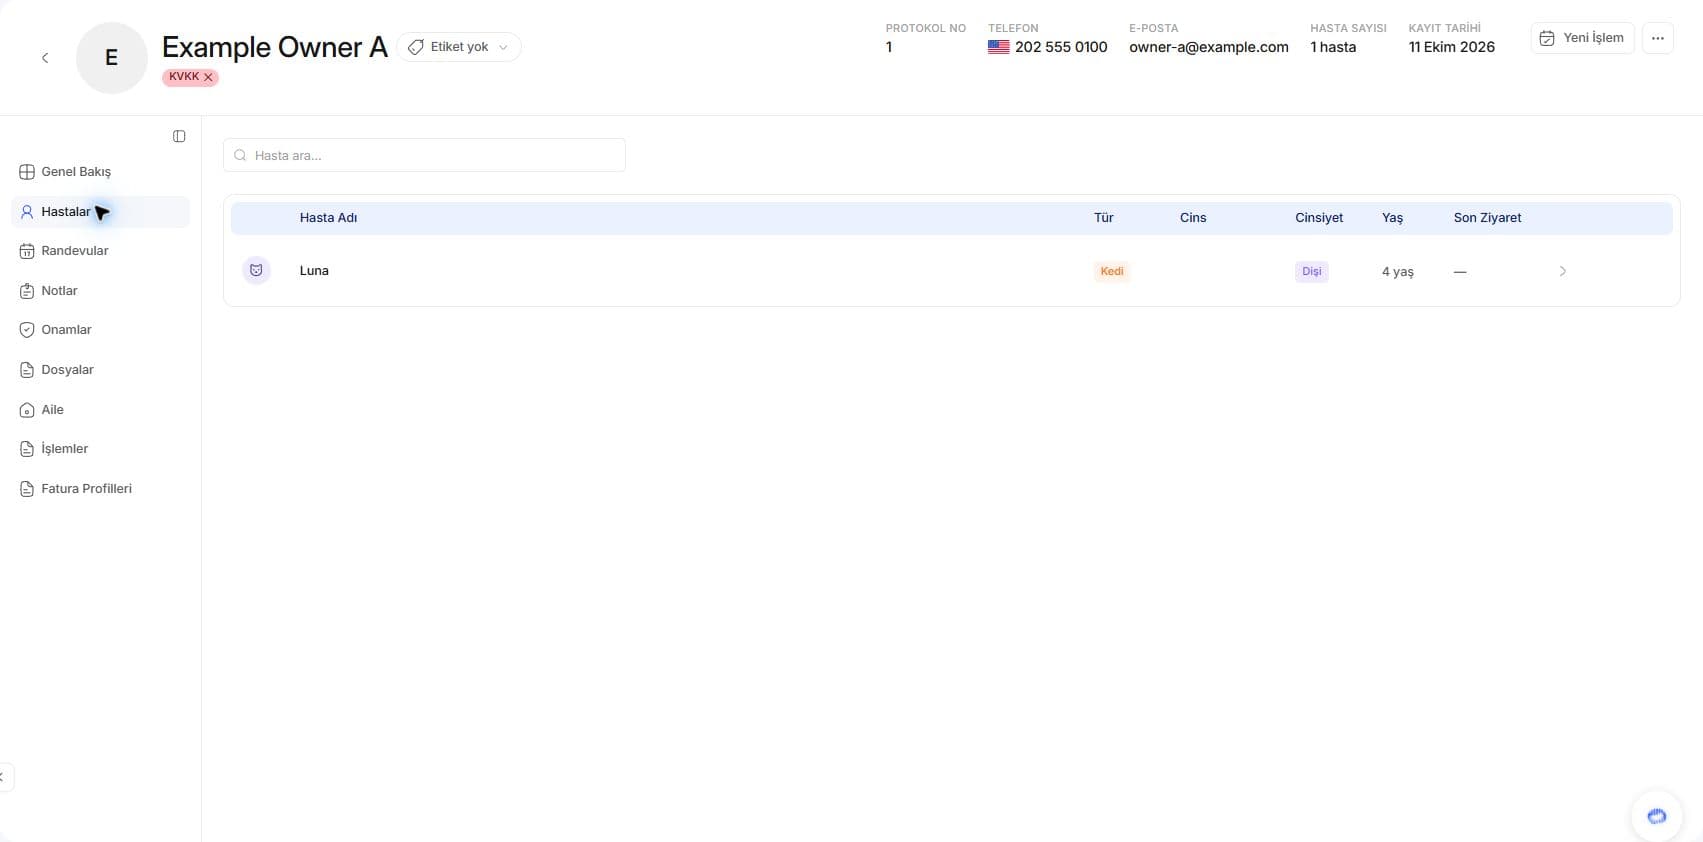Go to Onamlar section
Image resolution: width=1703 pixels, height=842 pixels.
point(100,330)
